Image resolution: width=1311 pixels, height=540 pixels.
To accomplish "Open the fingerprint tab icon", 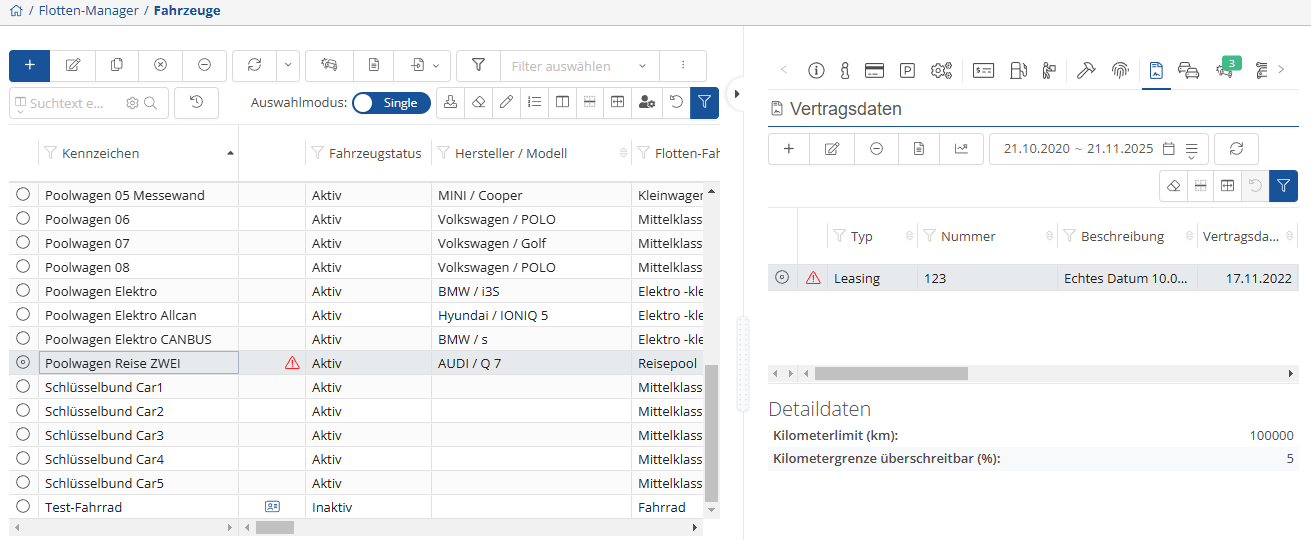I will (x=1120, y=70).
